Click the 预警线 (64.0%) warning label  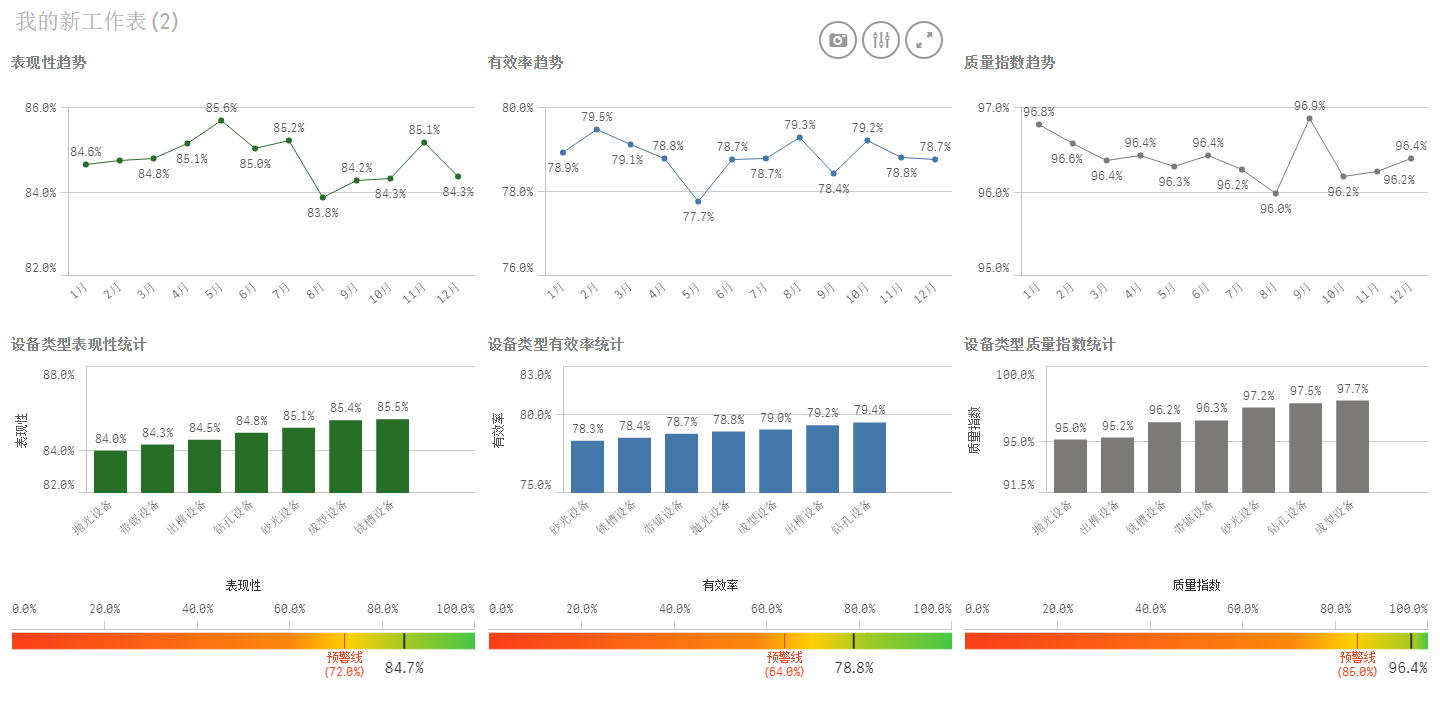coord(785,664)
